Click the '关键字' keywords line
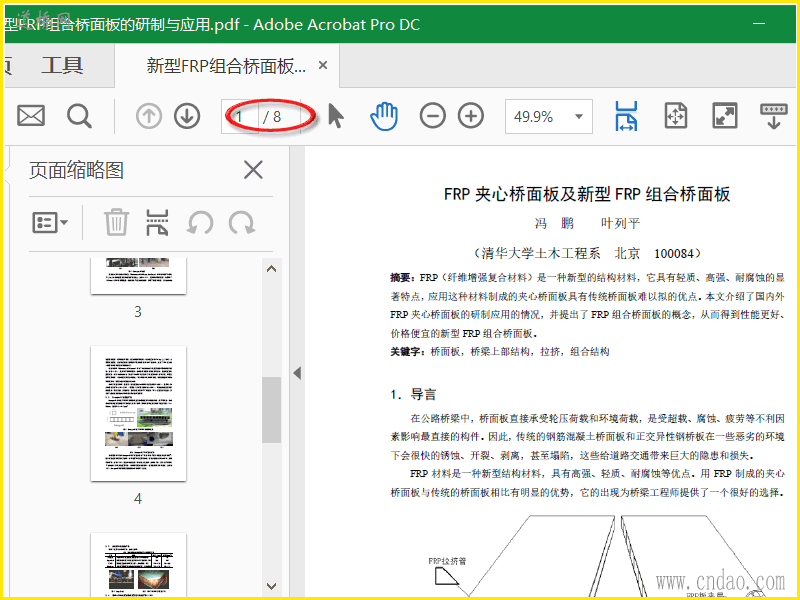Viewport: 800px width, 600px height. click(500, 351)
